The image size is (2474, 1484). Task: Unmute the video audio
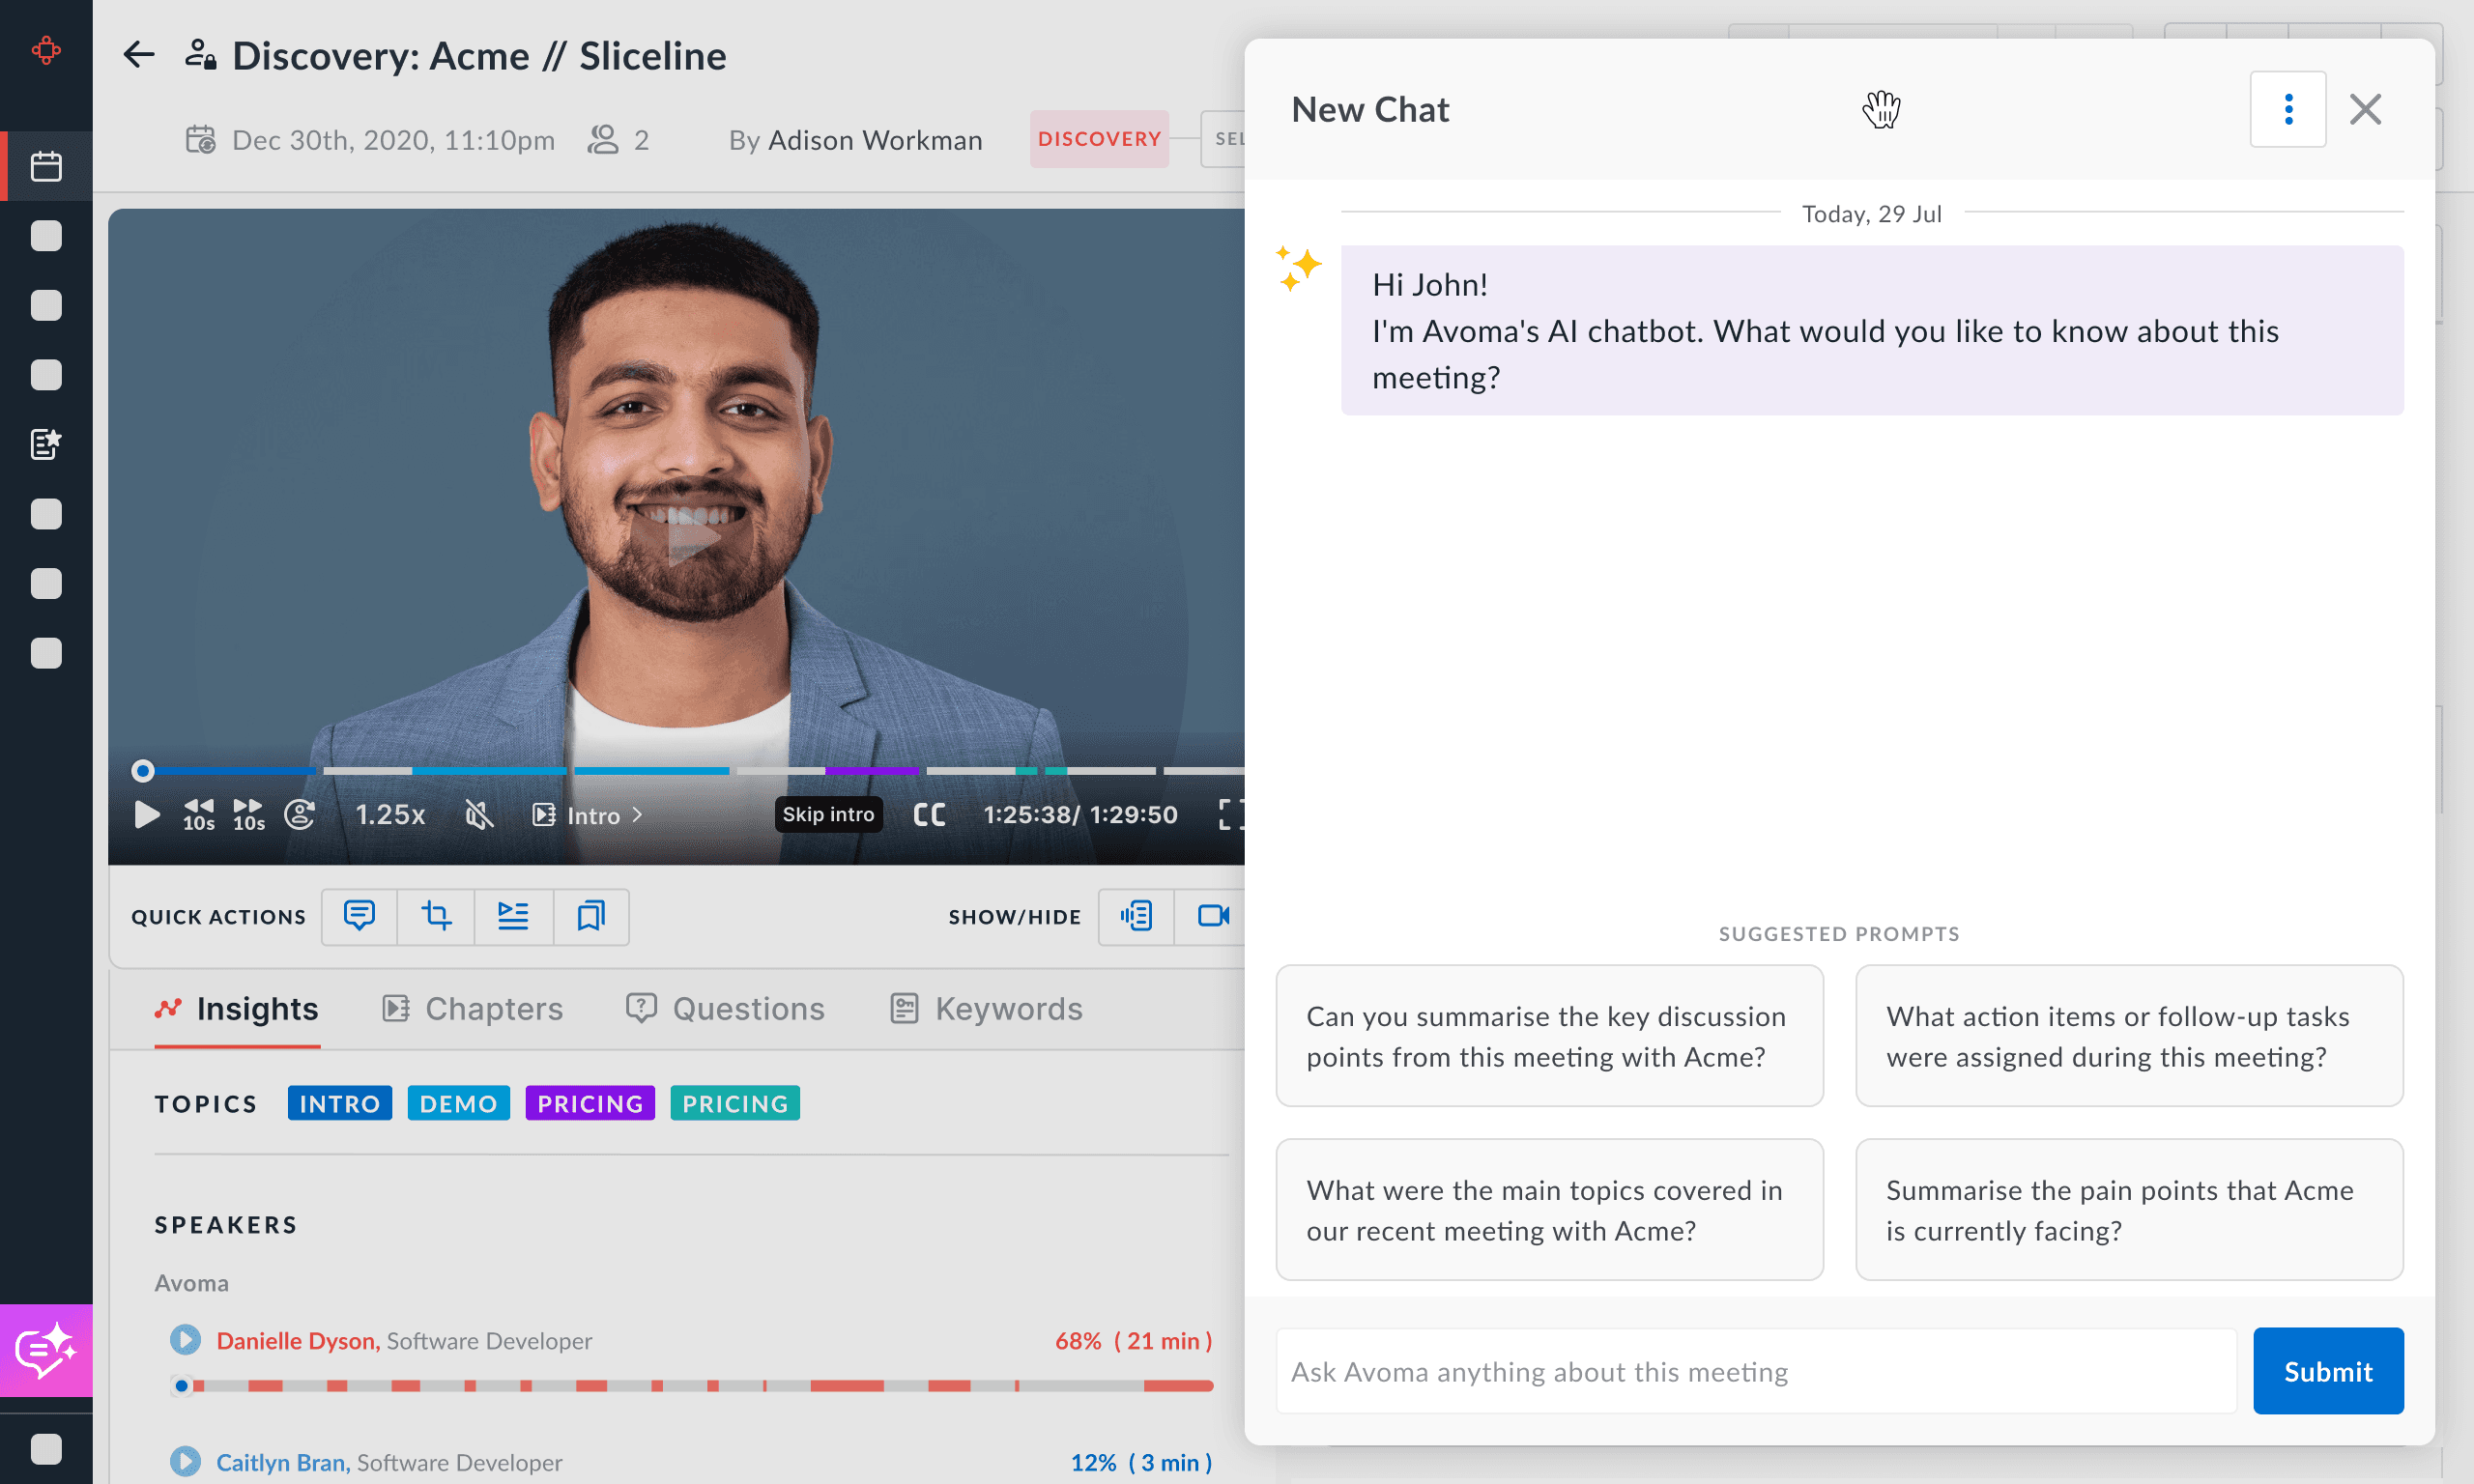pos(479,814)
